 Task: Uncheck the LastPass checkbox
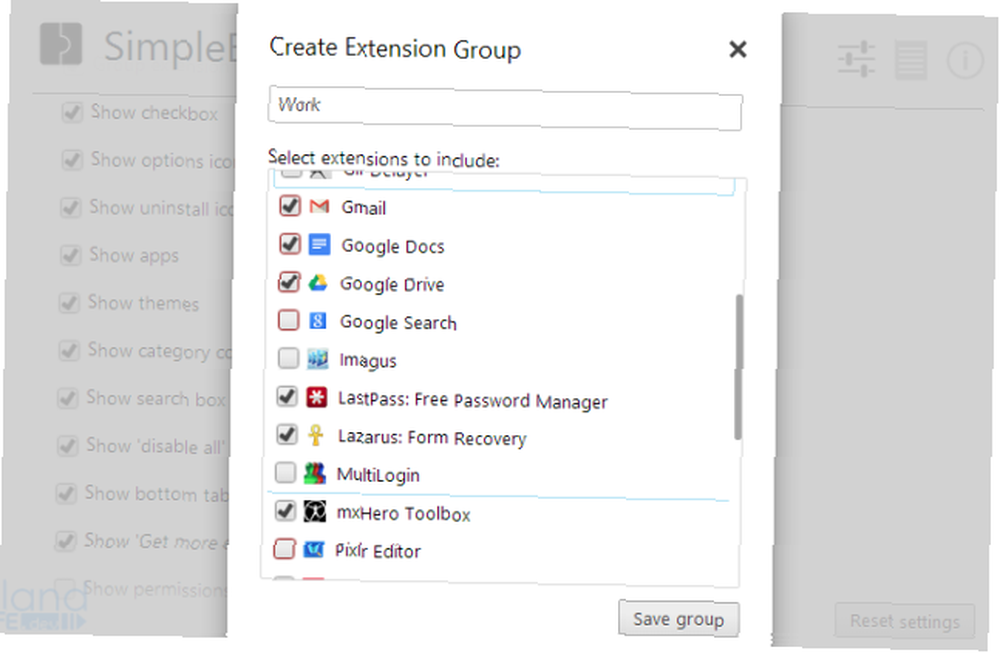pos(287,397)
